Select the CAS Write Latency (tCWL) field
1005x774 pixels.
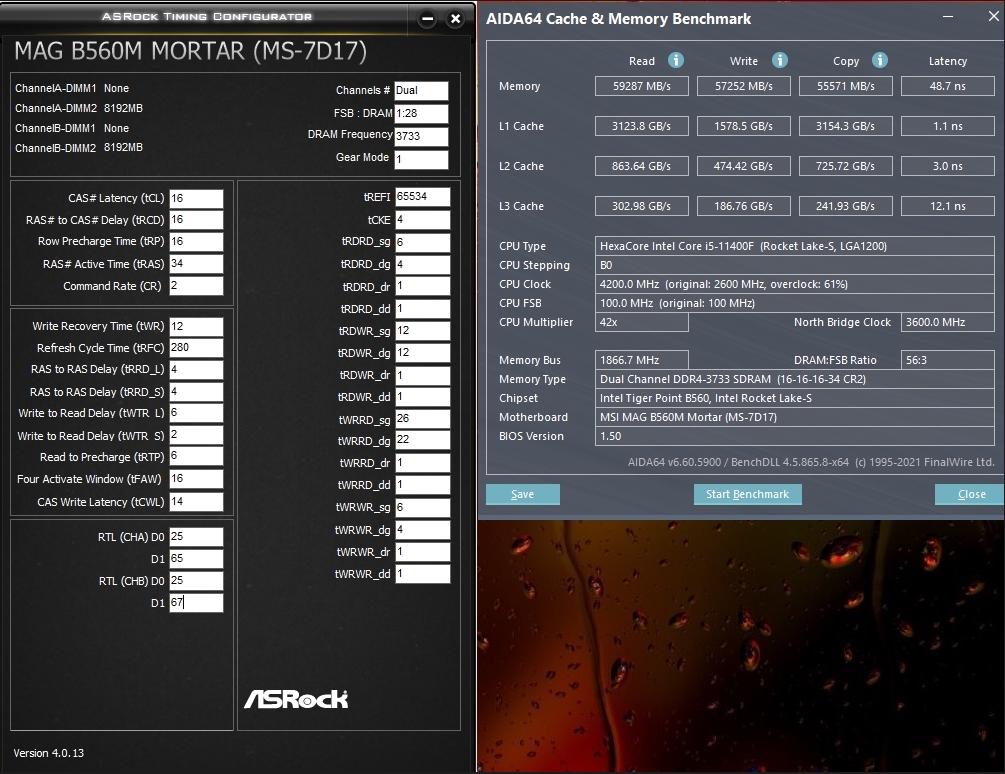196,502
